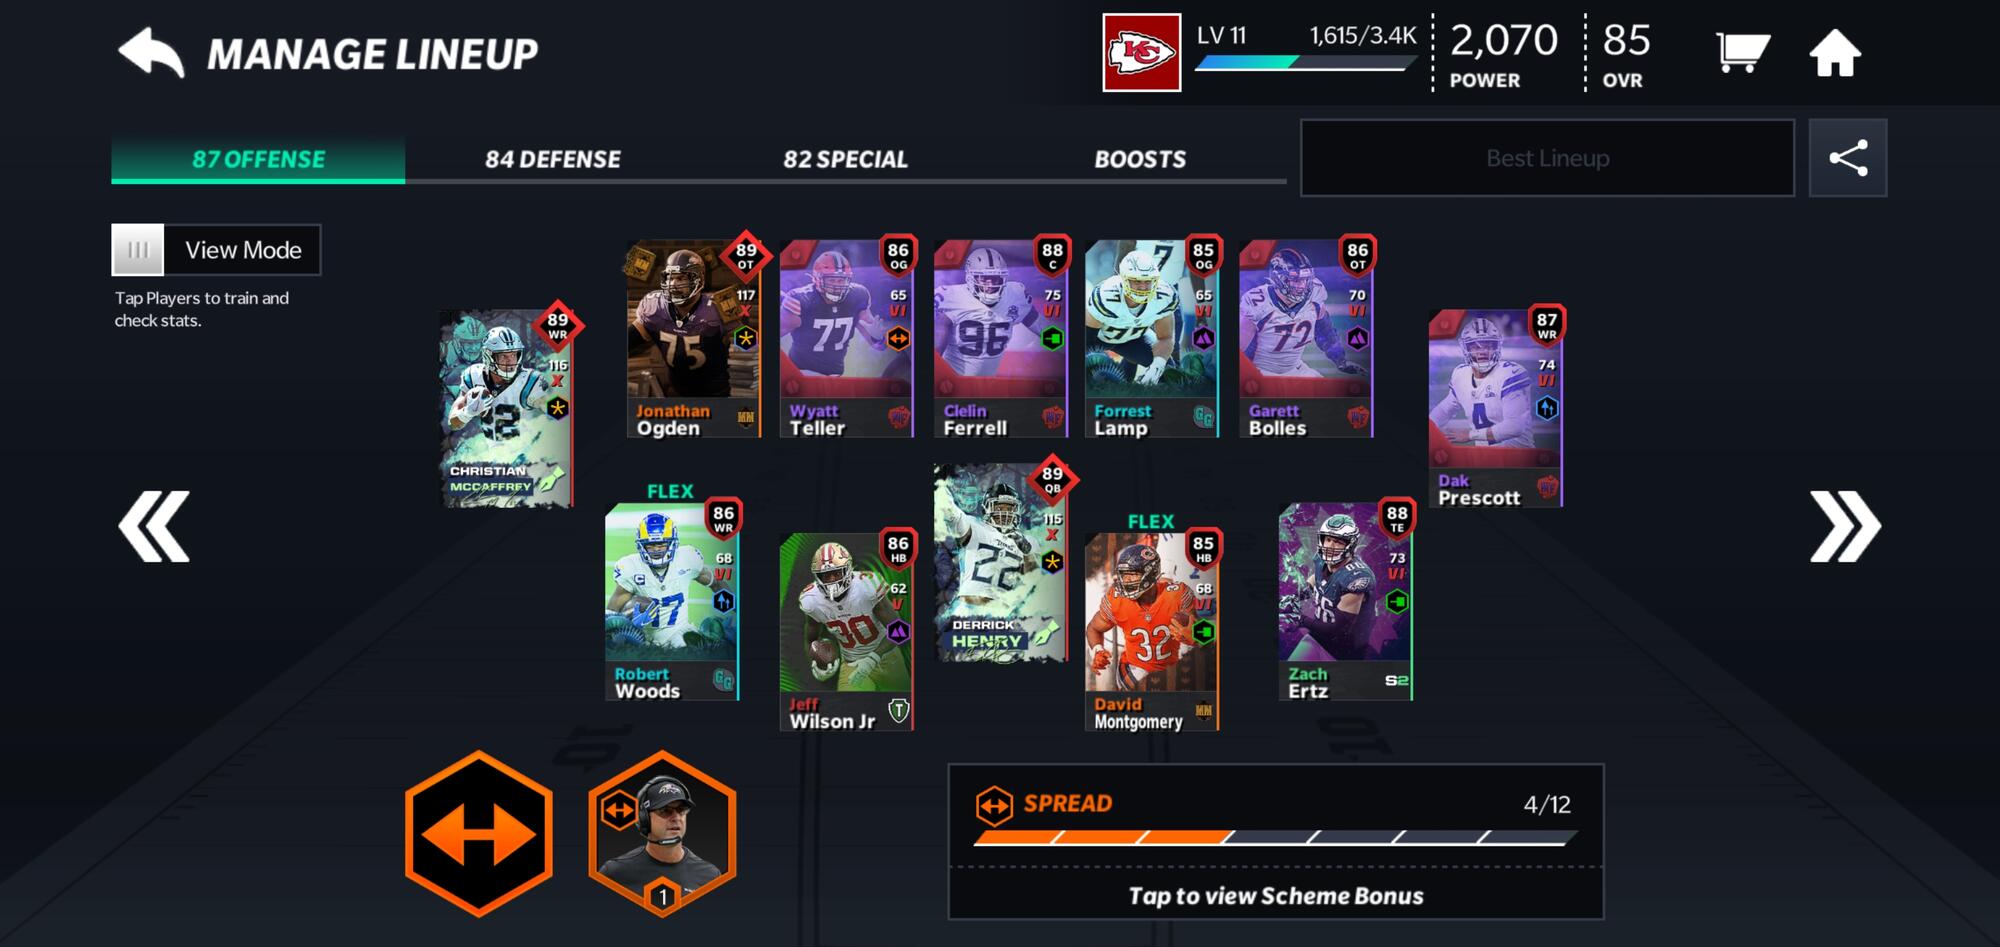Image resolution: width=2000 pixels, height=947 pixels.
Task: Open the head coach hexagon portrait
Action: (x=663, y=833)
